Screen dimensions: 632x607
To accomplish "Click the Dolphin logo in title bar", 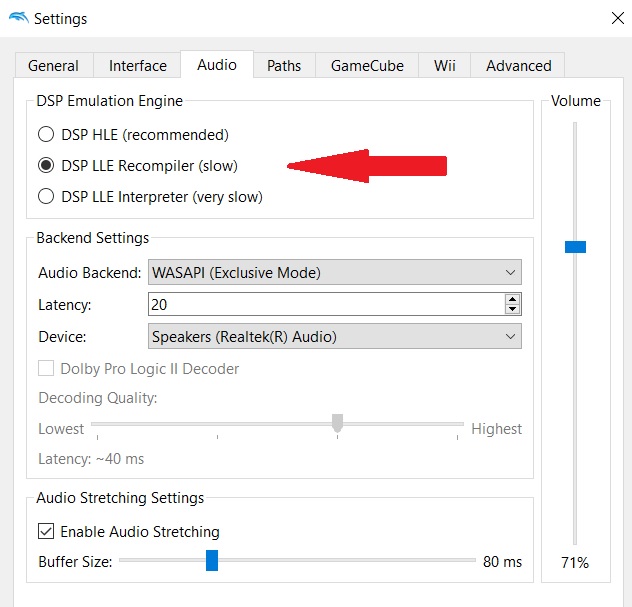I will pyautogui.click(x=17, y=18).
